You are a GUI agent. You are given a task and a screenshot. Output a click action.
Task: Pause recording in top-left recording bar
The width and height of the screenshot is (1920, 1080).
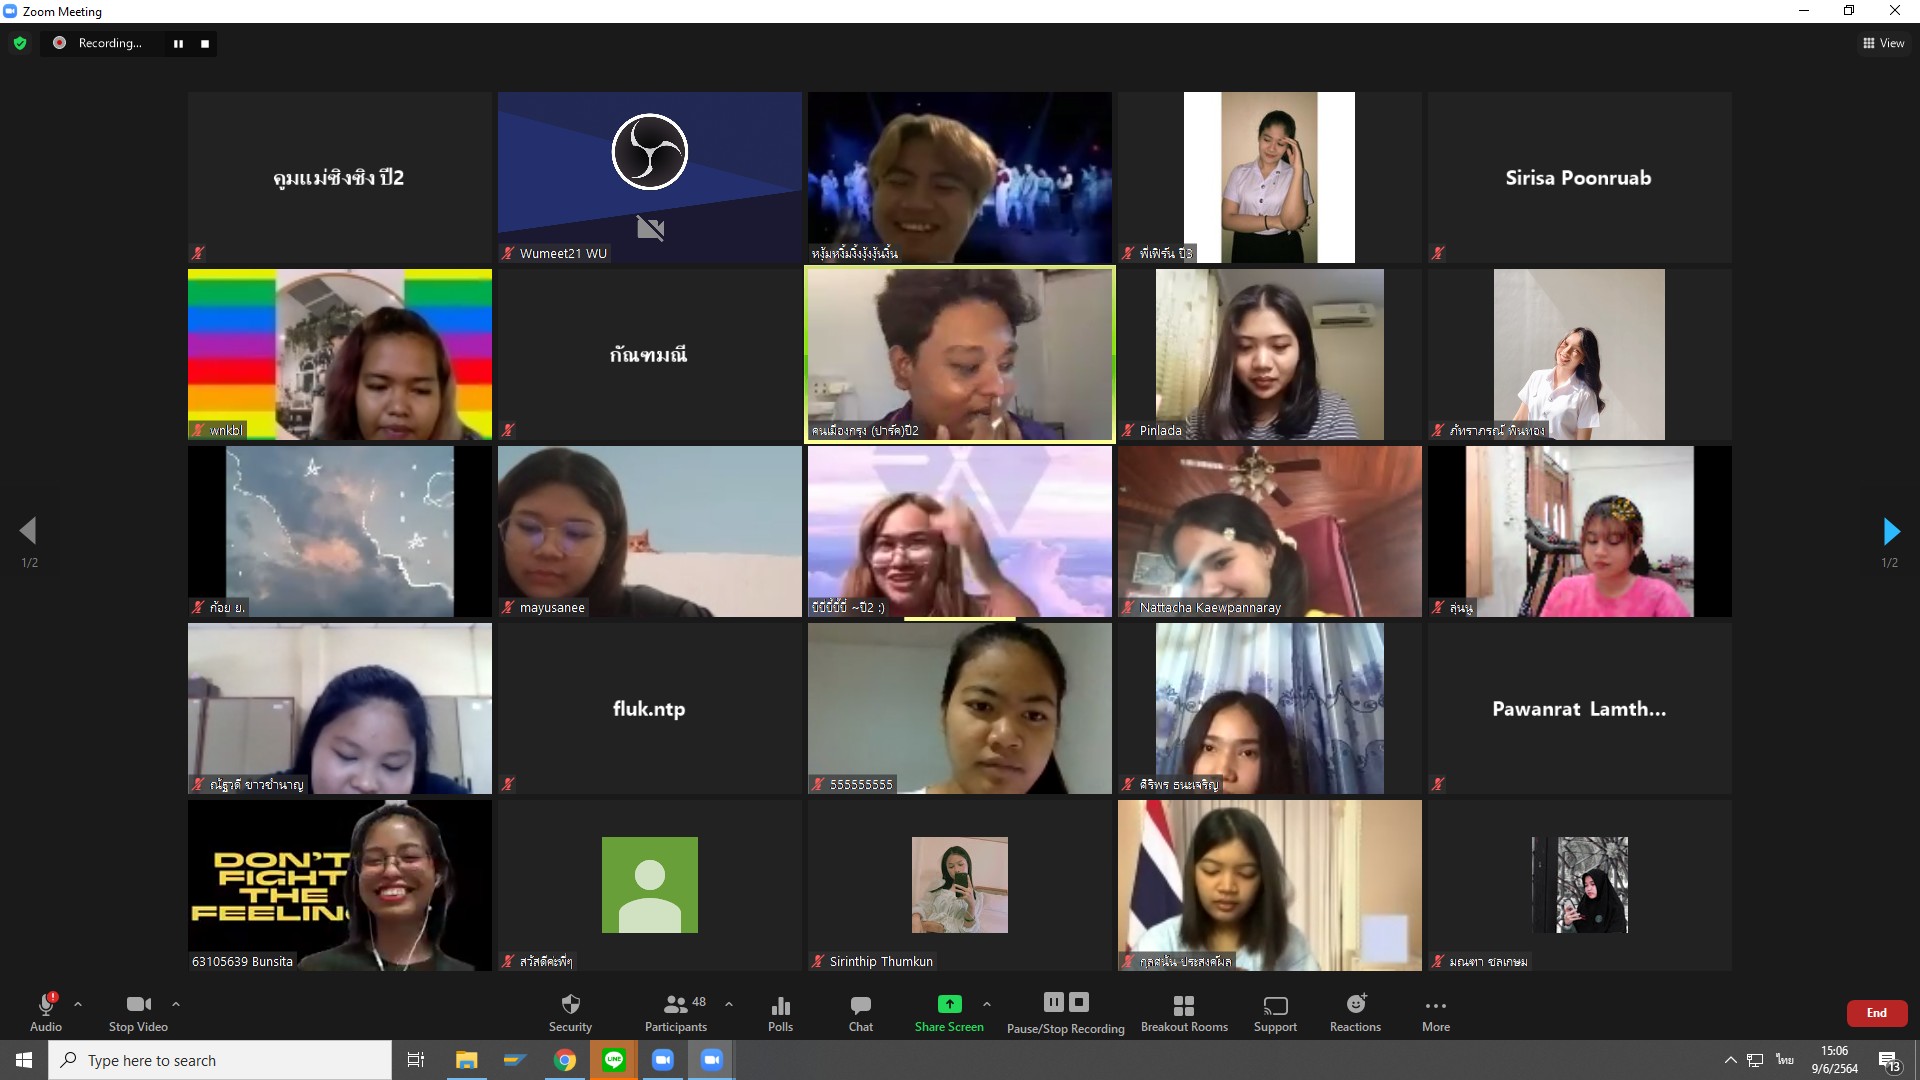[178, 43]
